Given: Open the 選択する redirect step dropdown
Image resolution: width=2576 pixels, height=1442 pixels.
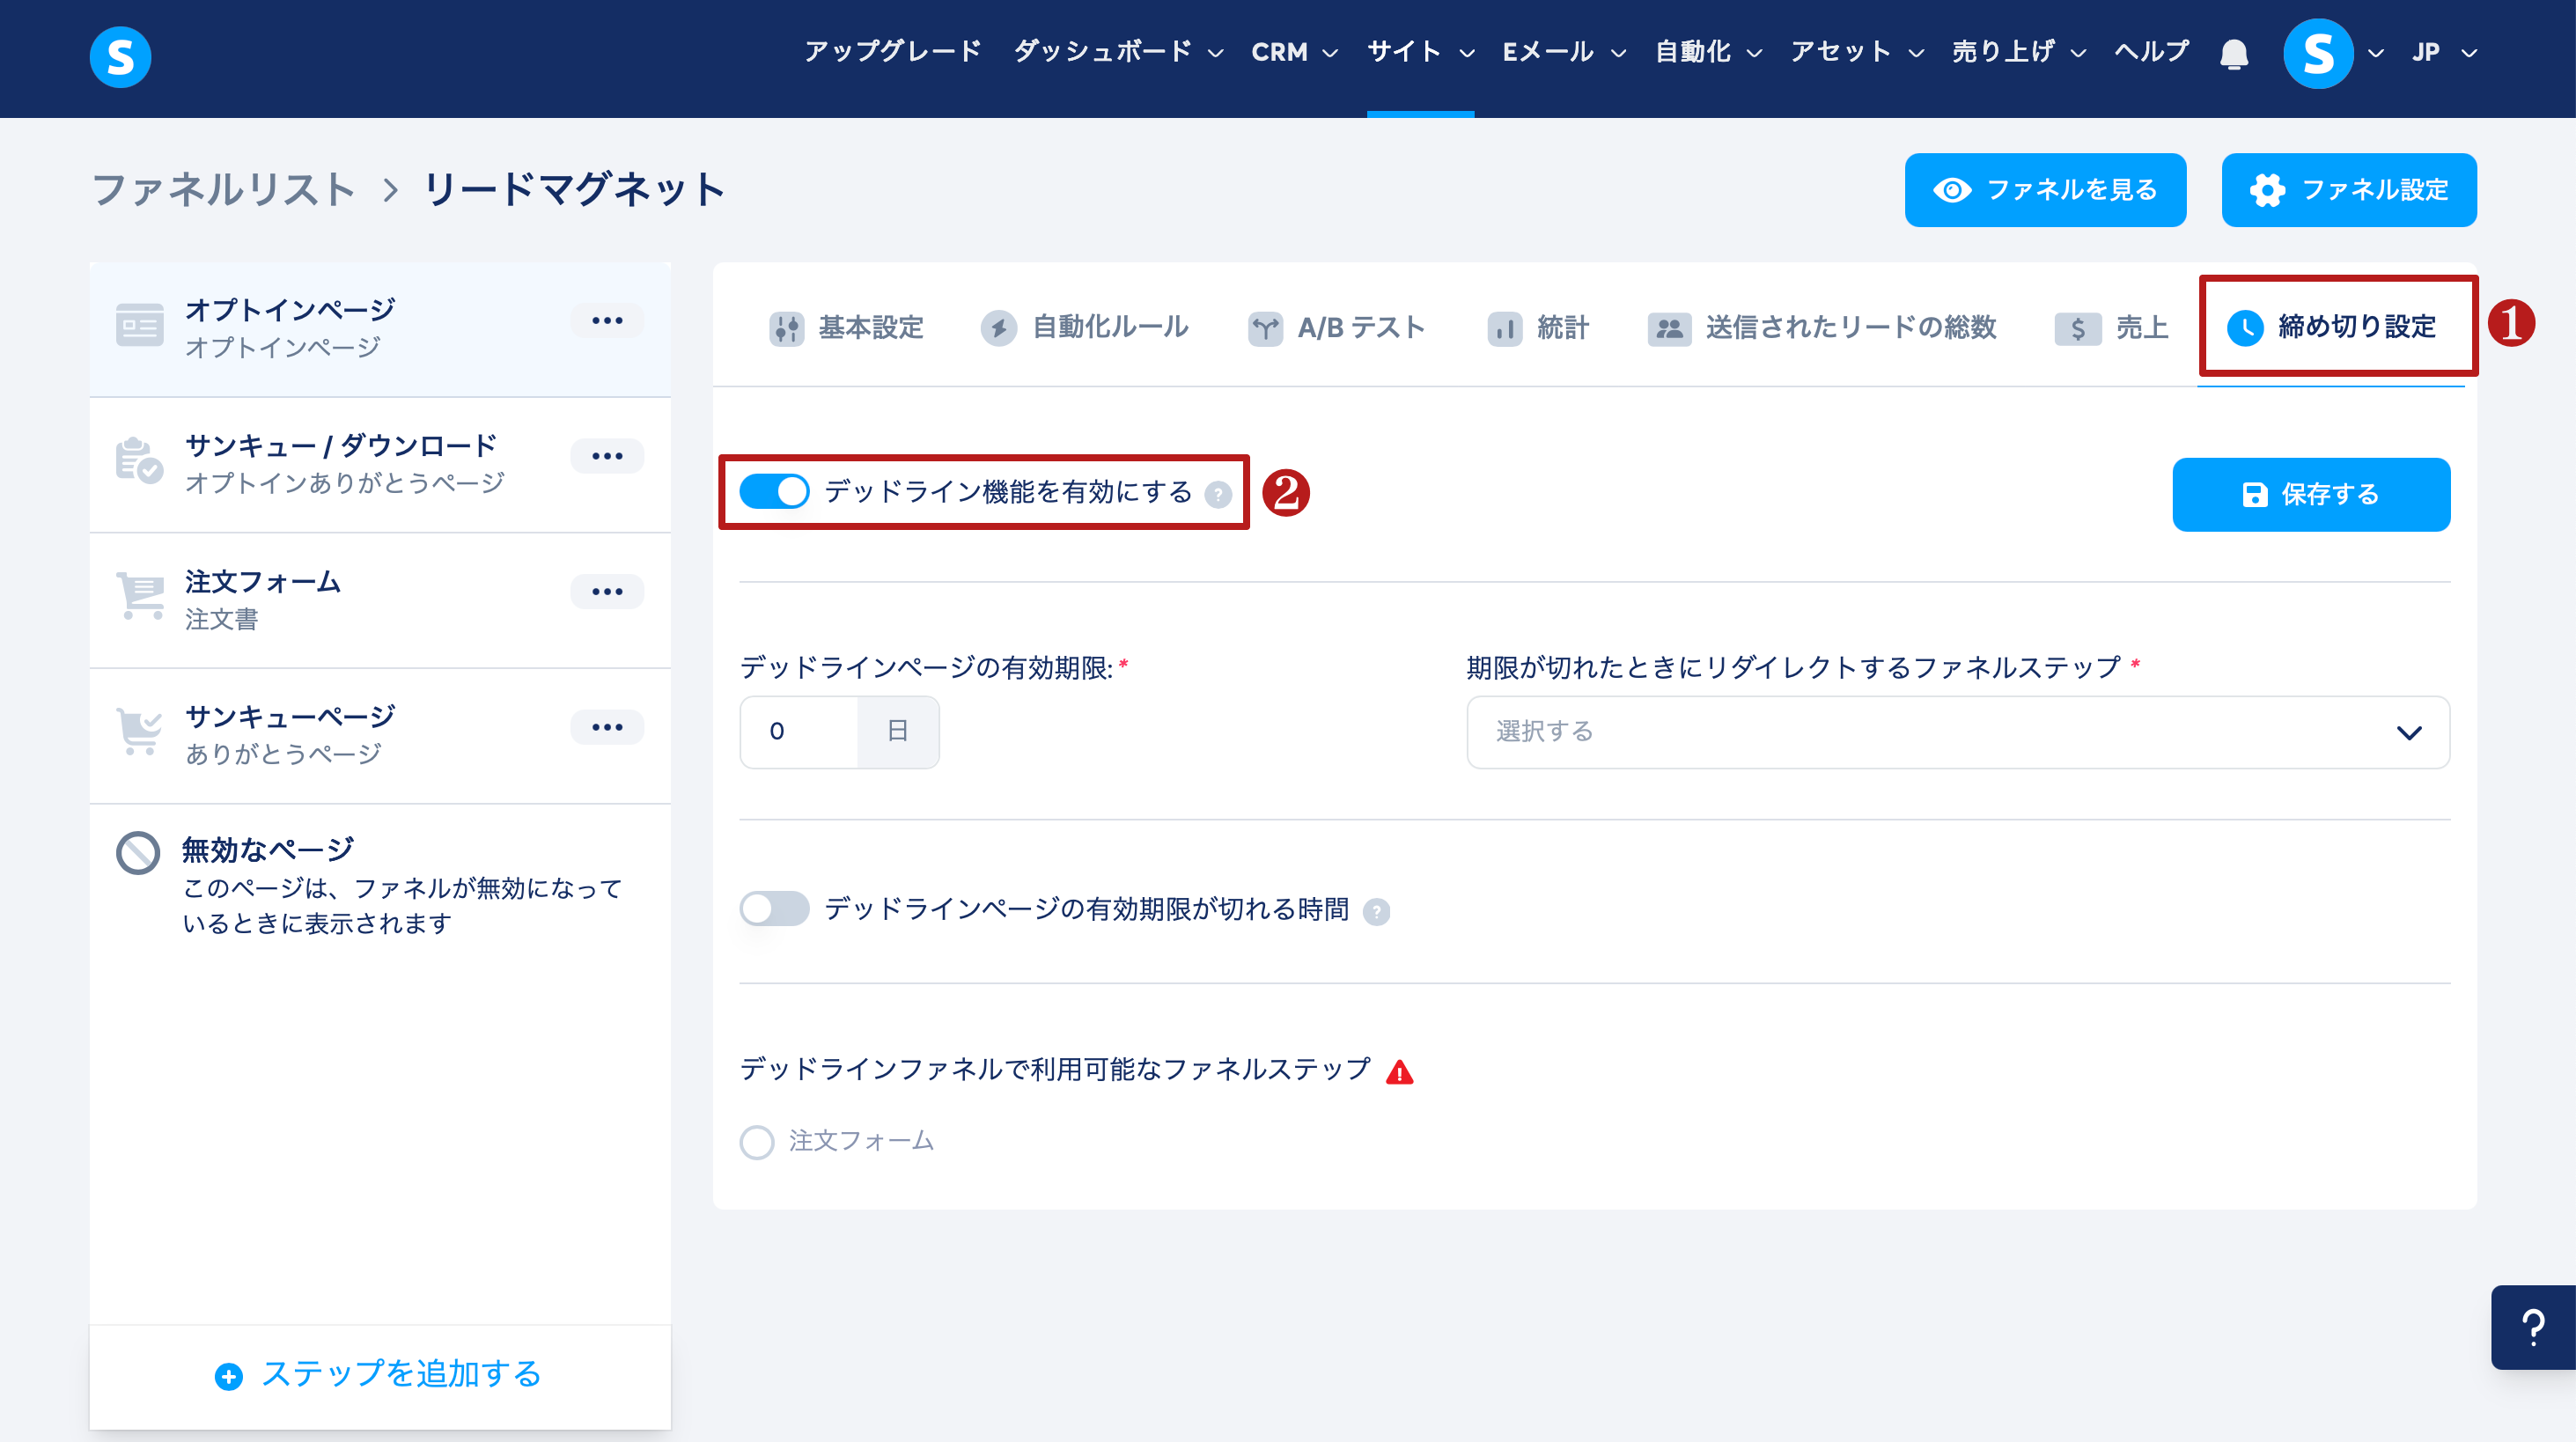Looking at the screenshot, I should 1956,732.
